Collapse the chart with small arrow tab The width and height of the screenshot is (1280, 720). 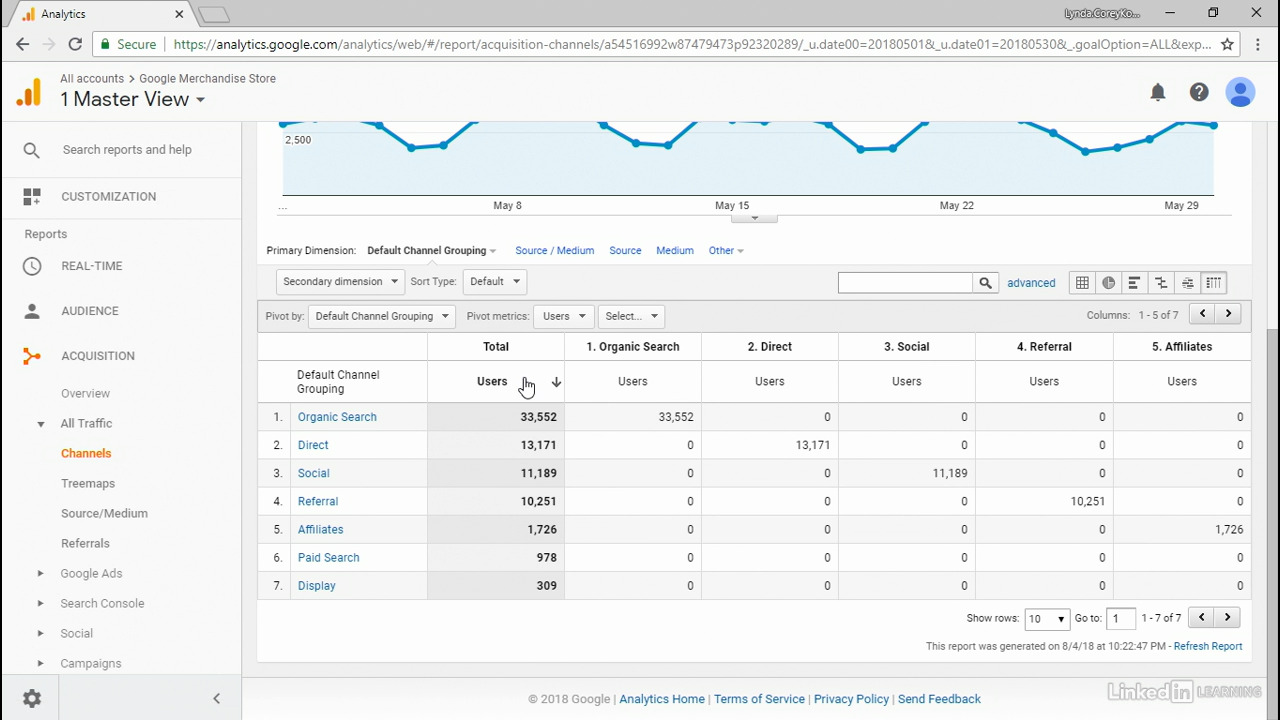pos(755,218)
